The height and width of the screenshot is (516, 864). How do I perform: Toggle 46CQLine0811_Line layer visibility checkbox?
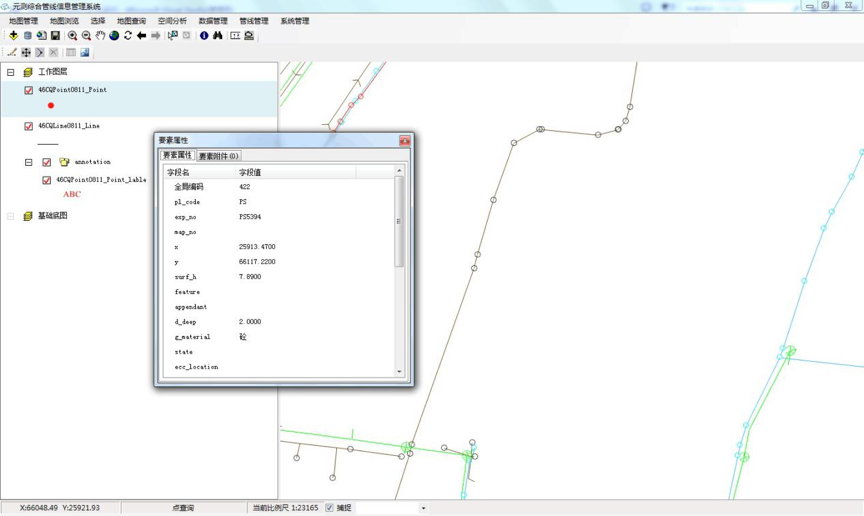pyautogui.click(x=29, y=126)
